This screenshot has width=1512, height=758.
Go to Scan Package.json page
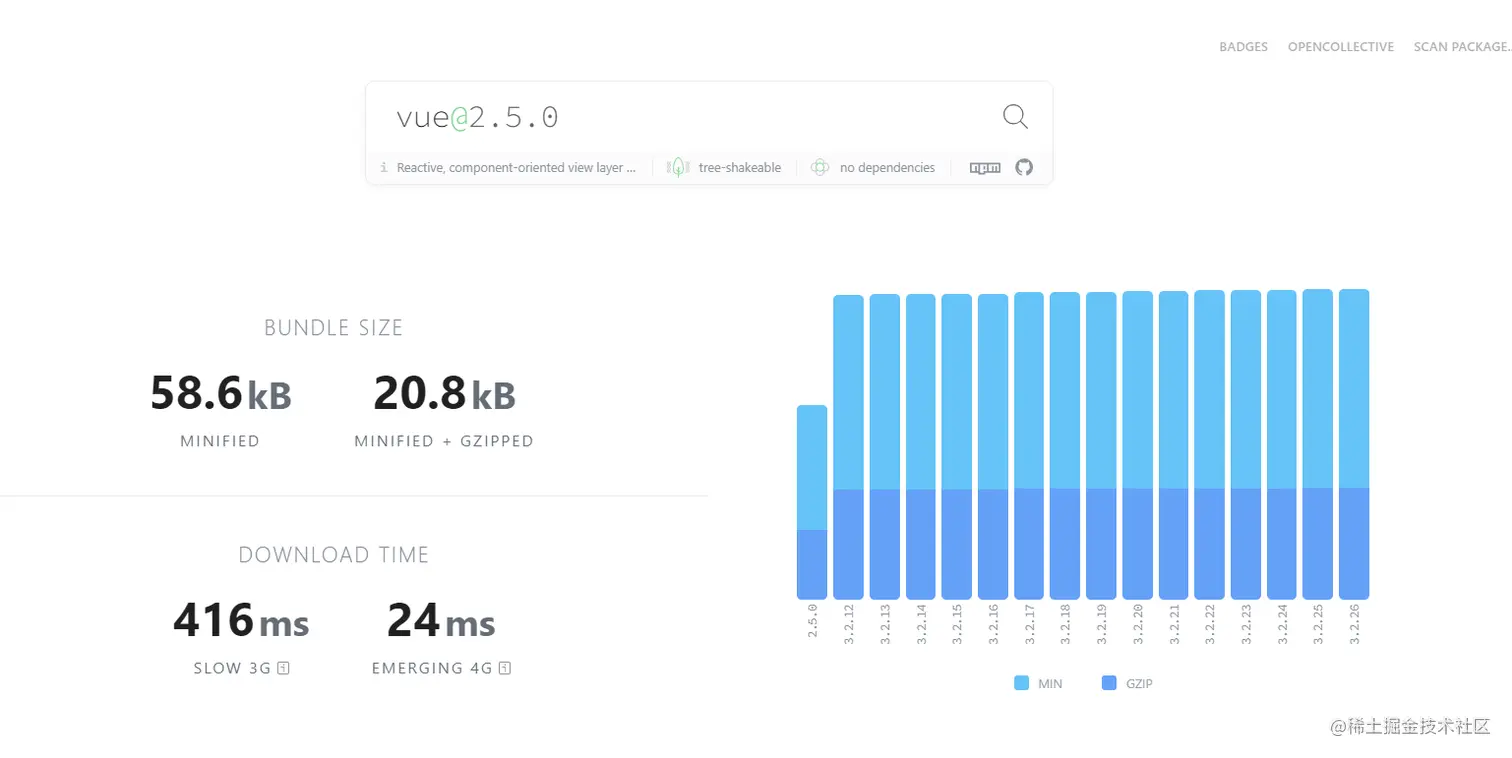tap(1462, 47)
